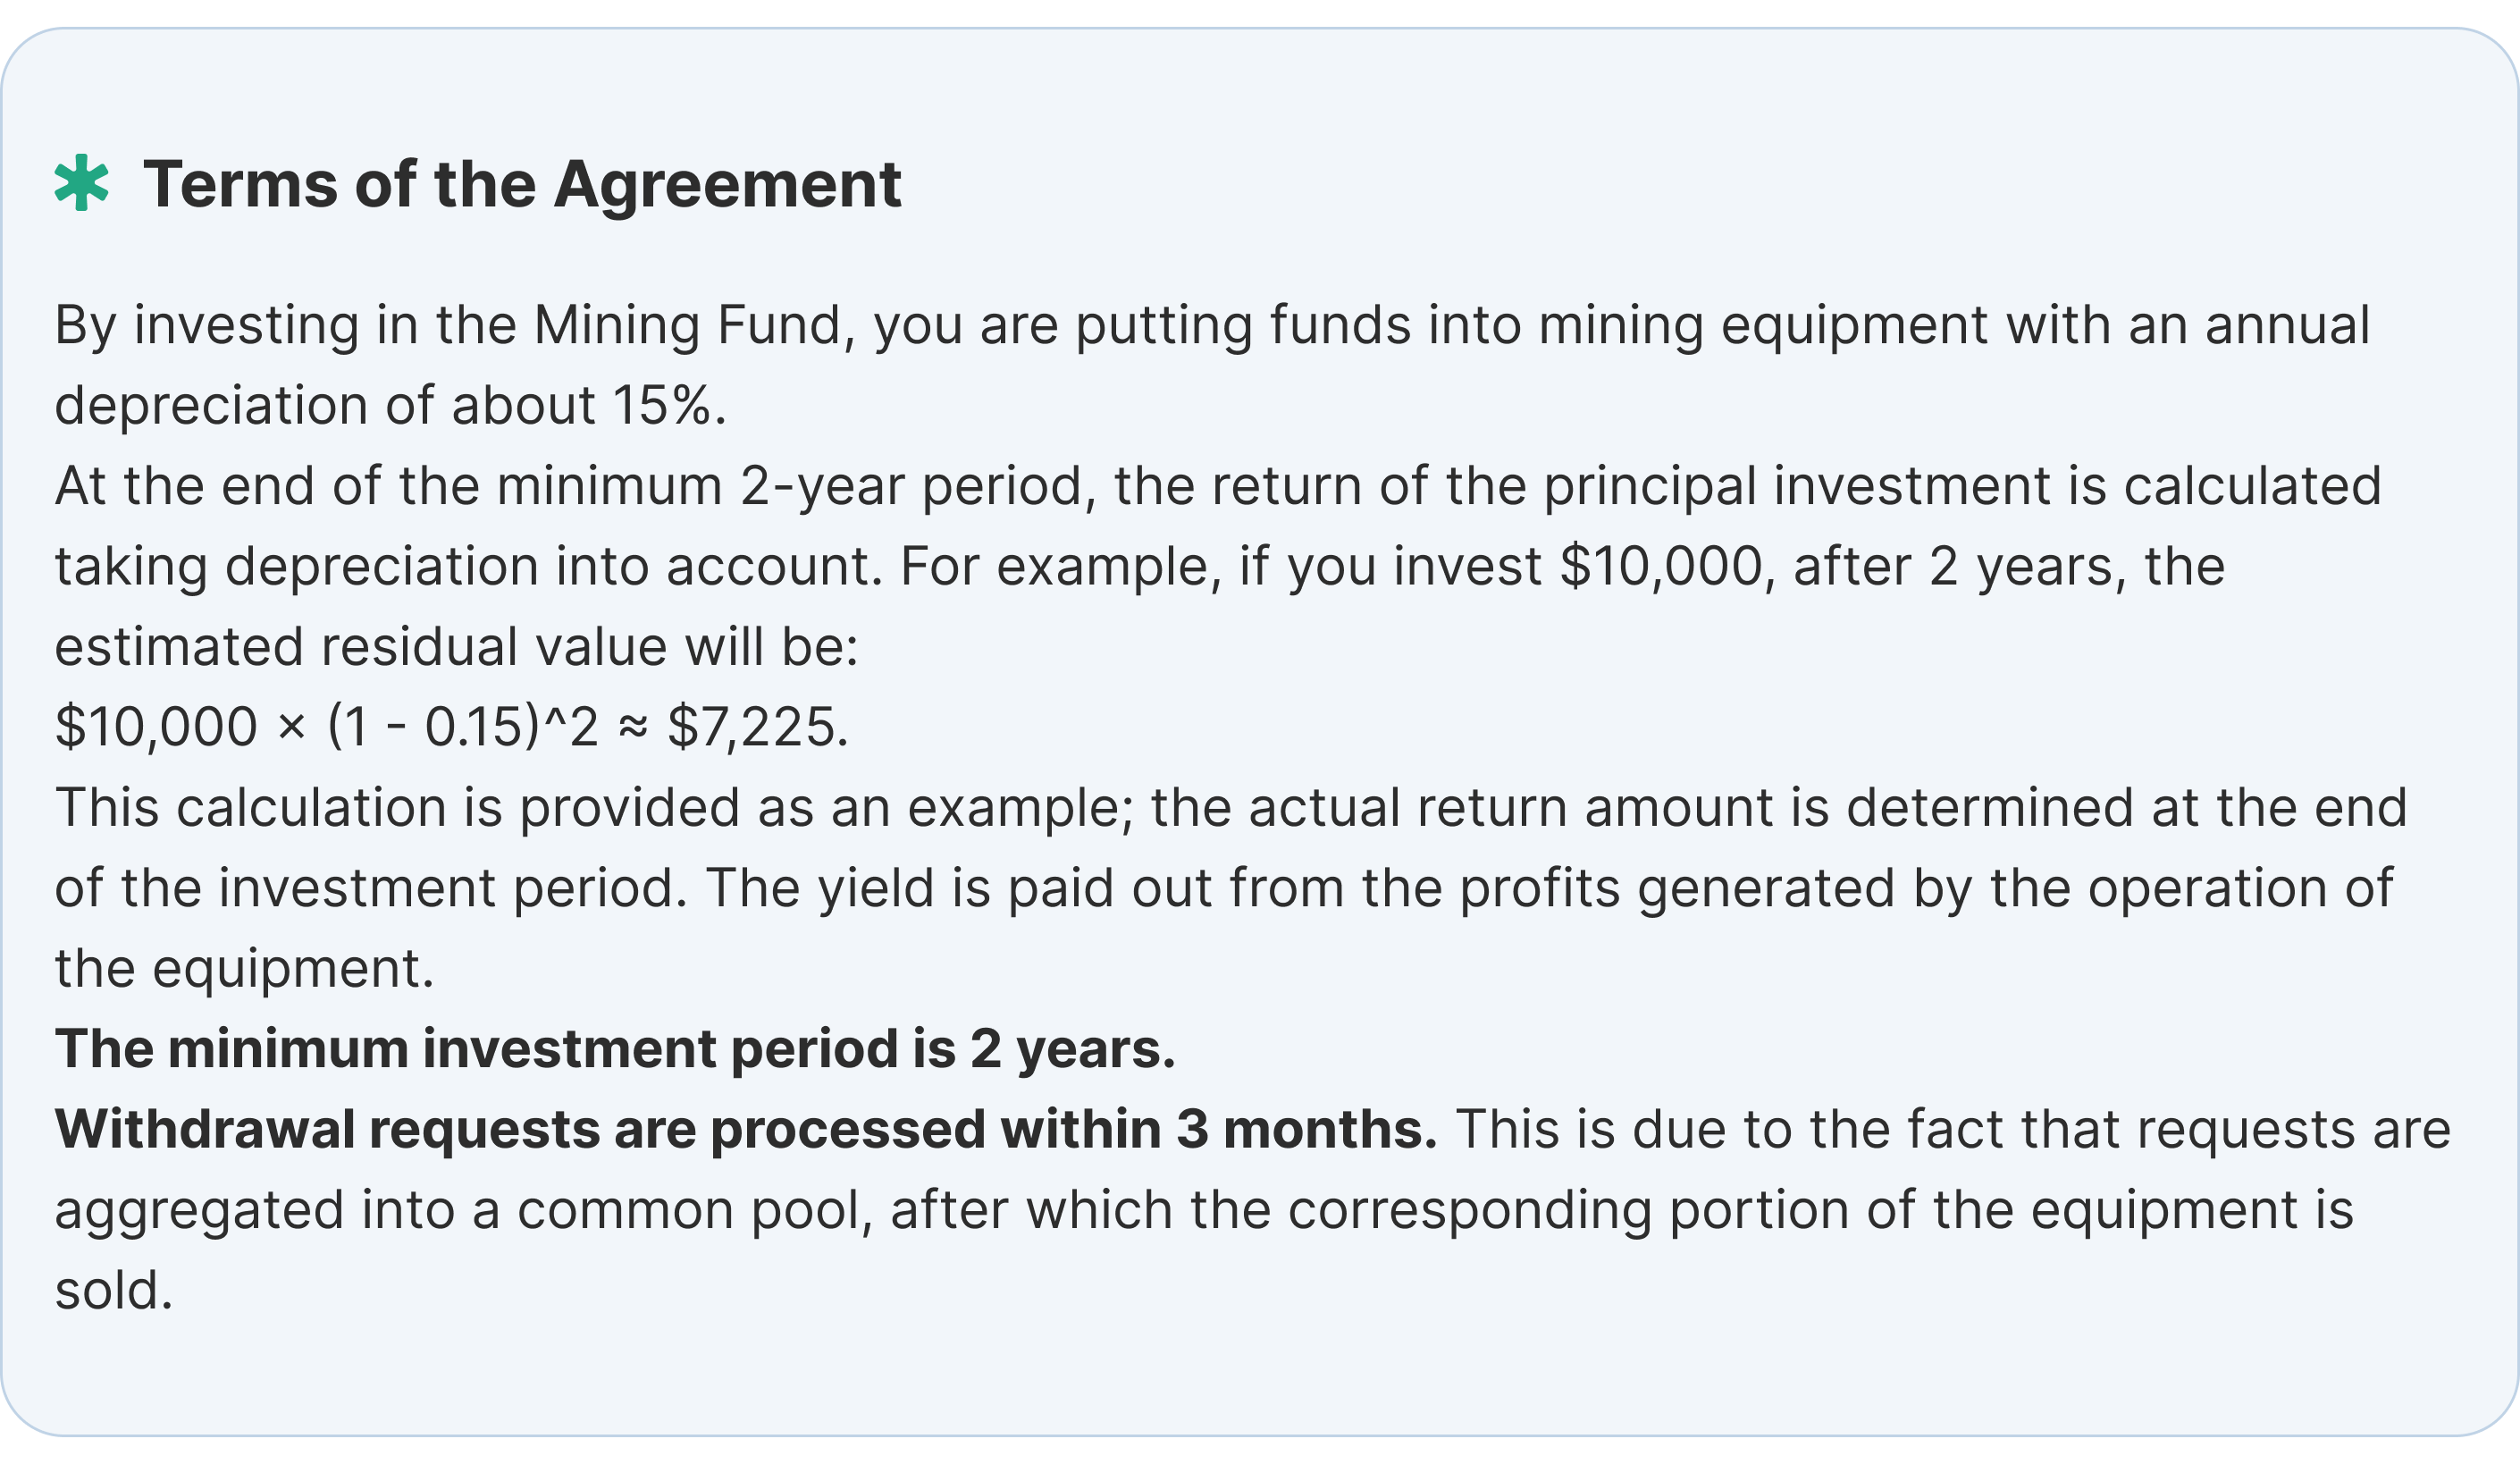The image size is (2520, 1464).
Task: Click the "Terms of the Agreement" heading
Action: [522, 185]
